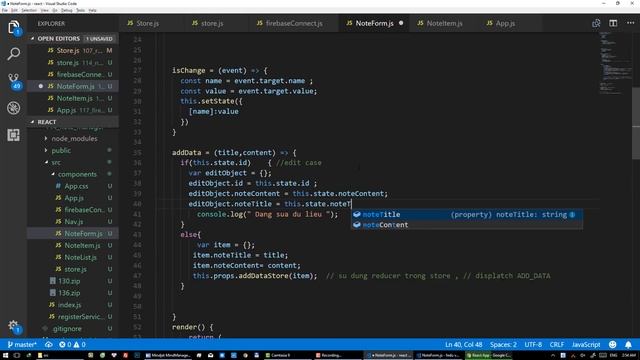Open the React App Chrome taskbar item
This screenshot has width=640, height=360.
[x=489, y=355]
